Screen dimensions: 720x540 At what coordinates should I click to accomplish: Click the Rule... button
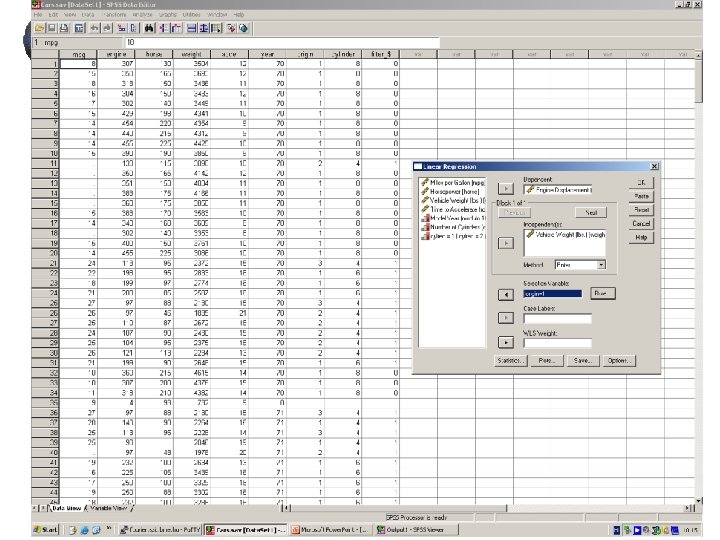[602, 293]
